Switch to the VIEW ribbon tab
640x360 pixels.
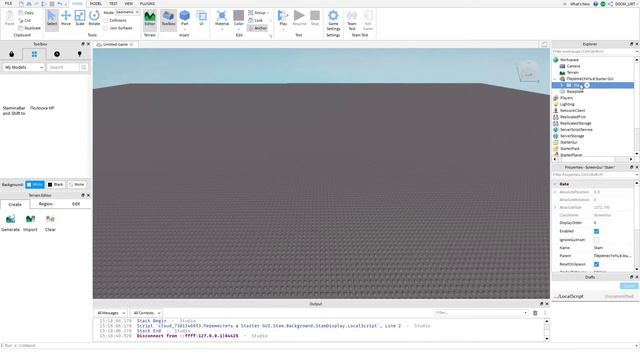[x=129, y=4]
